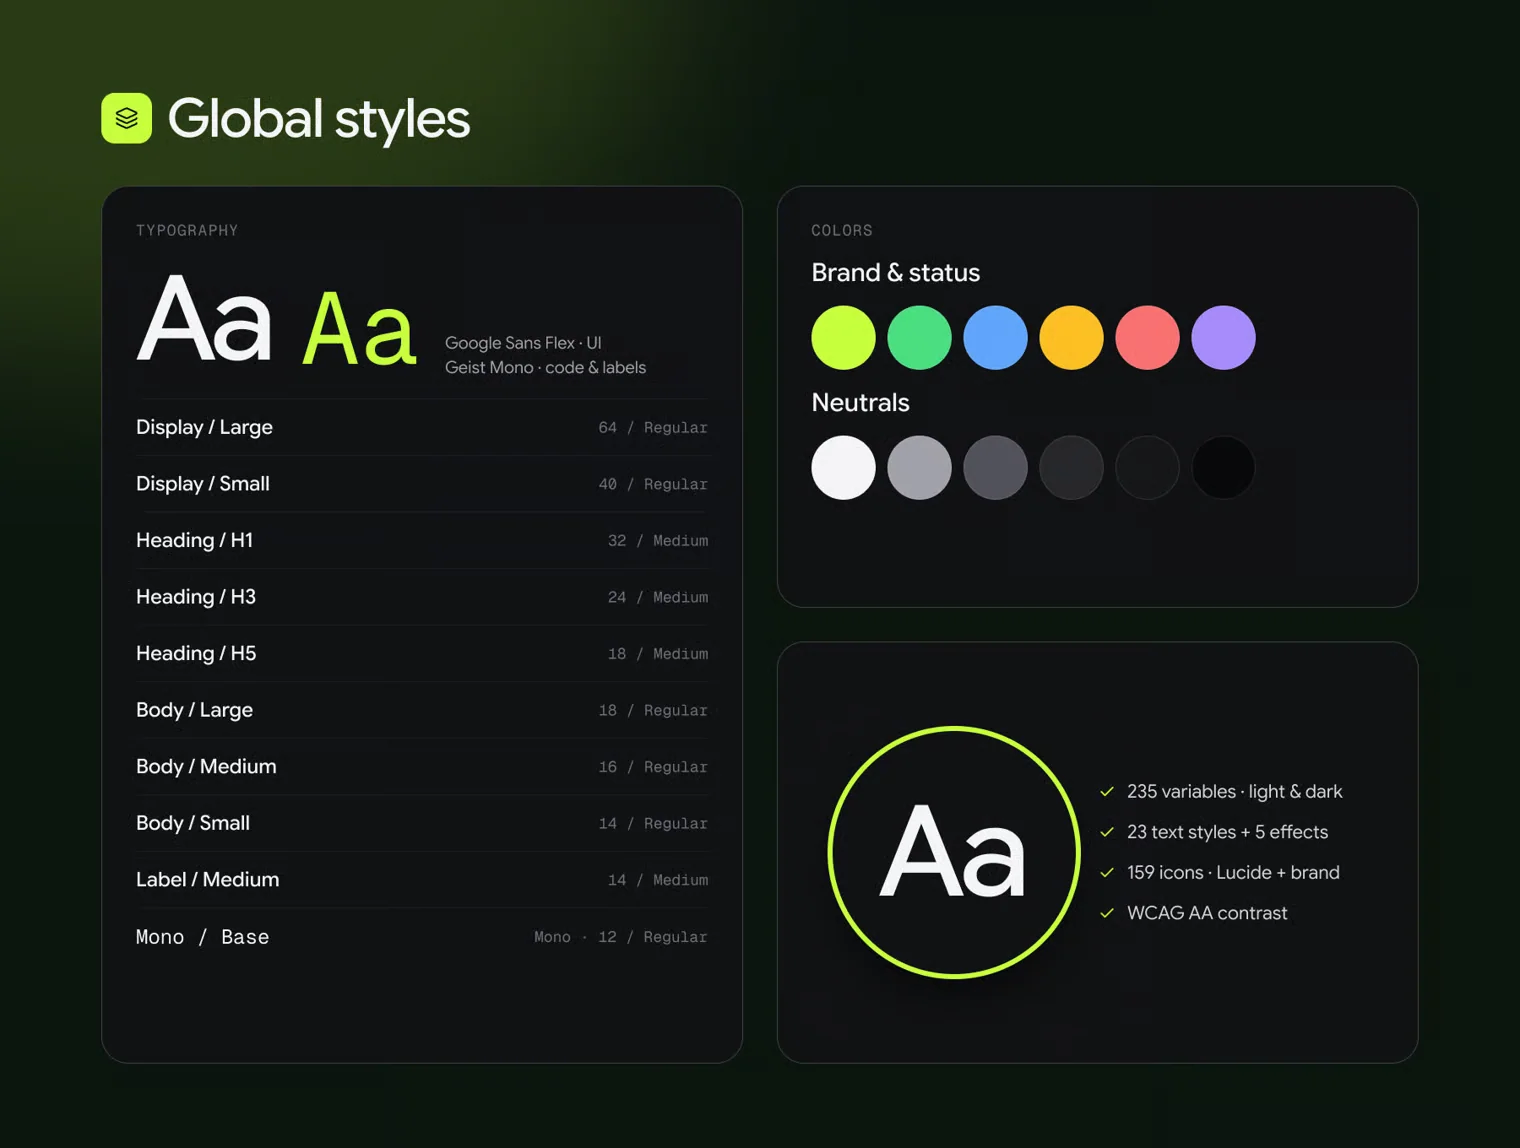Pick the pure black neutral swatch

click(x=1223, y=467)
